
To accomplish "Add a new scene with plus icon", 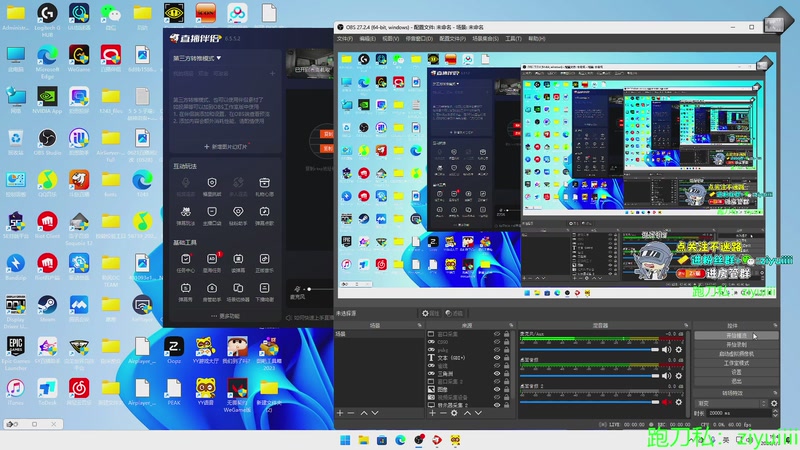I will coord(340,413).
